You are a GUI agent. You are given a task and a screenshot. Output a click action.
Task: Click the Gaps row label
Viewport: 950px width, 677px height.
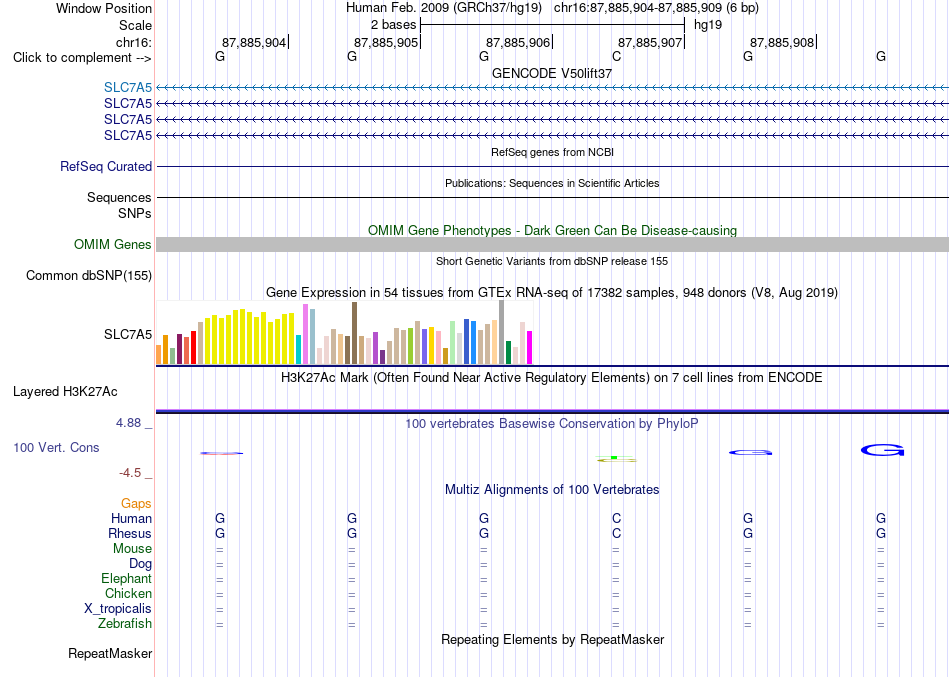coord(136,504)
